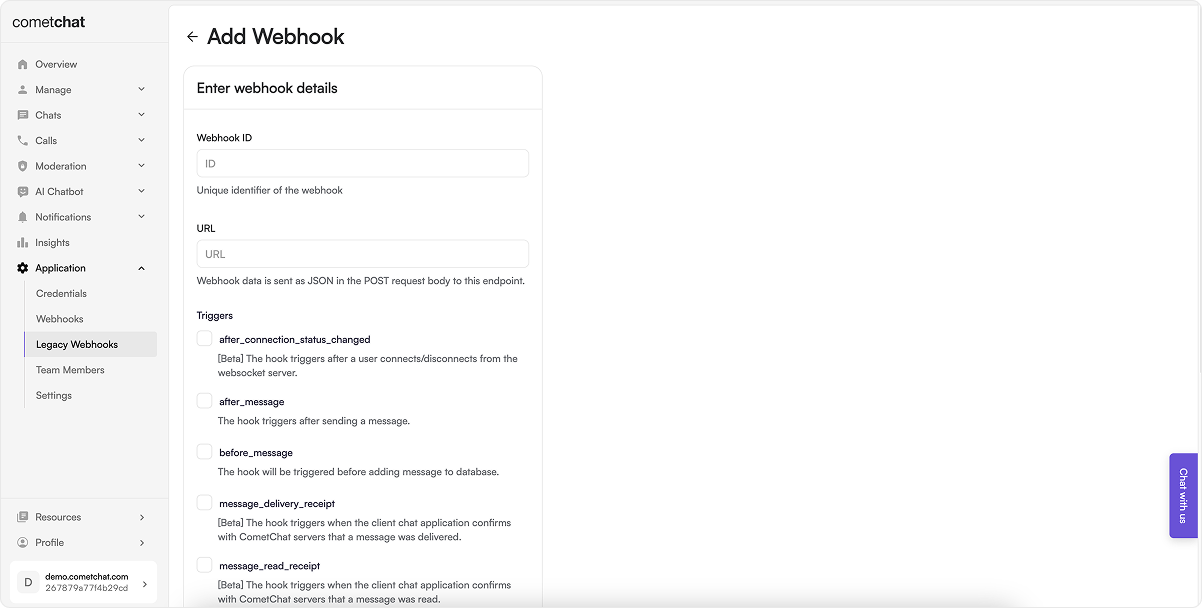
Task: Check the after_message trigger box
Action: click(205, 401)
